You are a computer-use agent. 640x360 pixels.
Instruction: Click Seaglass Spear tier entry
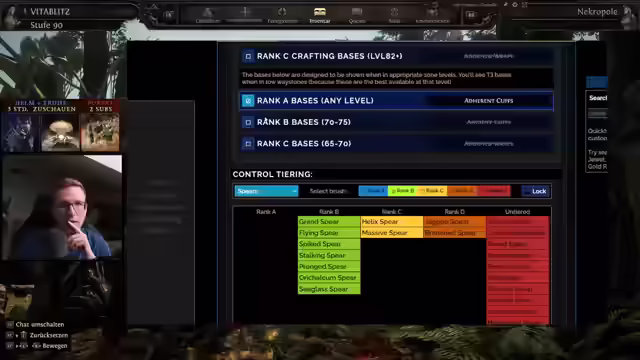(x=329, y=289)
